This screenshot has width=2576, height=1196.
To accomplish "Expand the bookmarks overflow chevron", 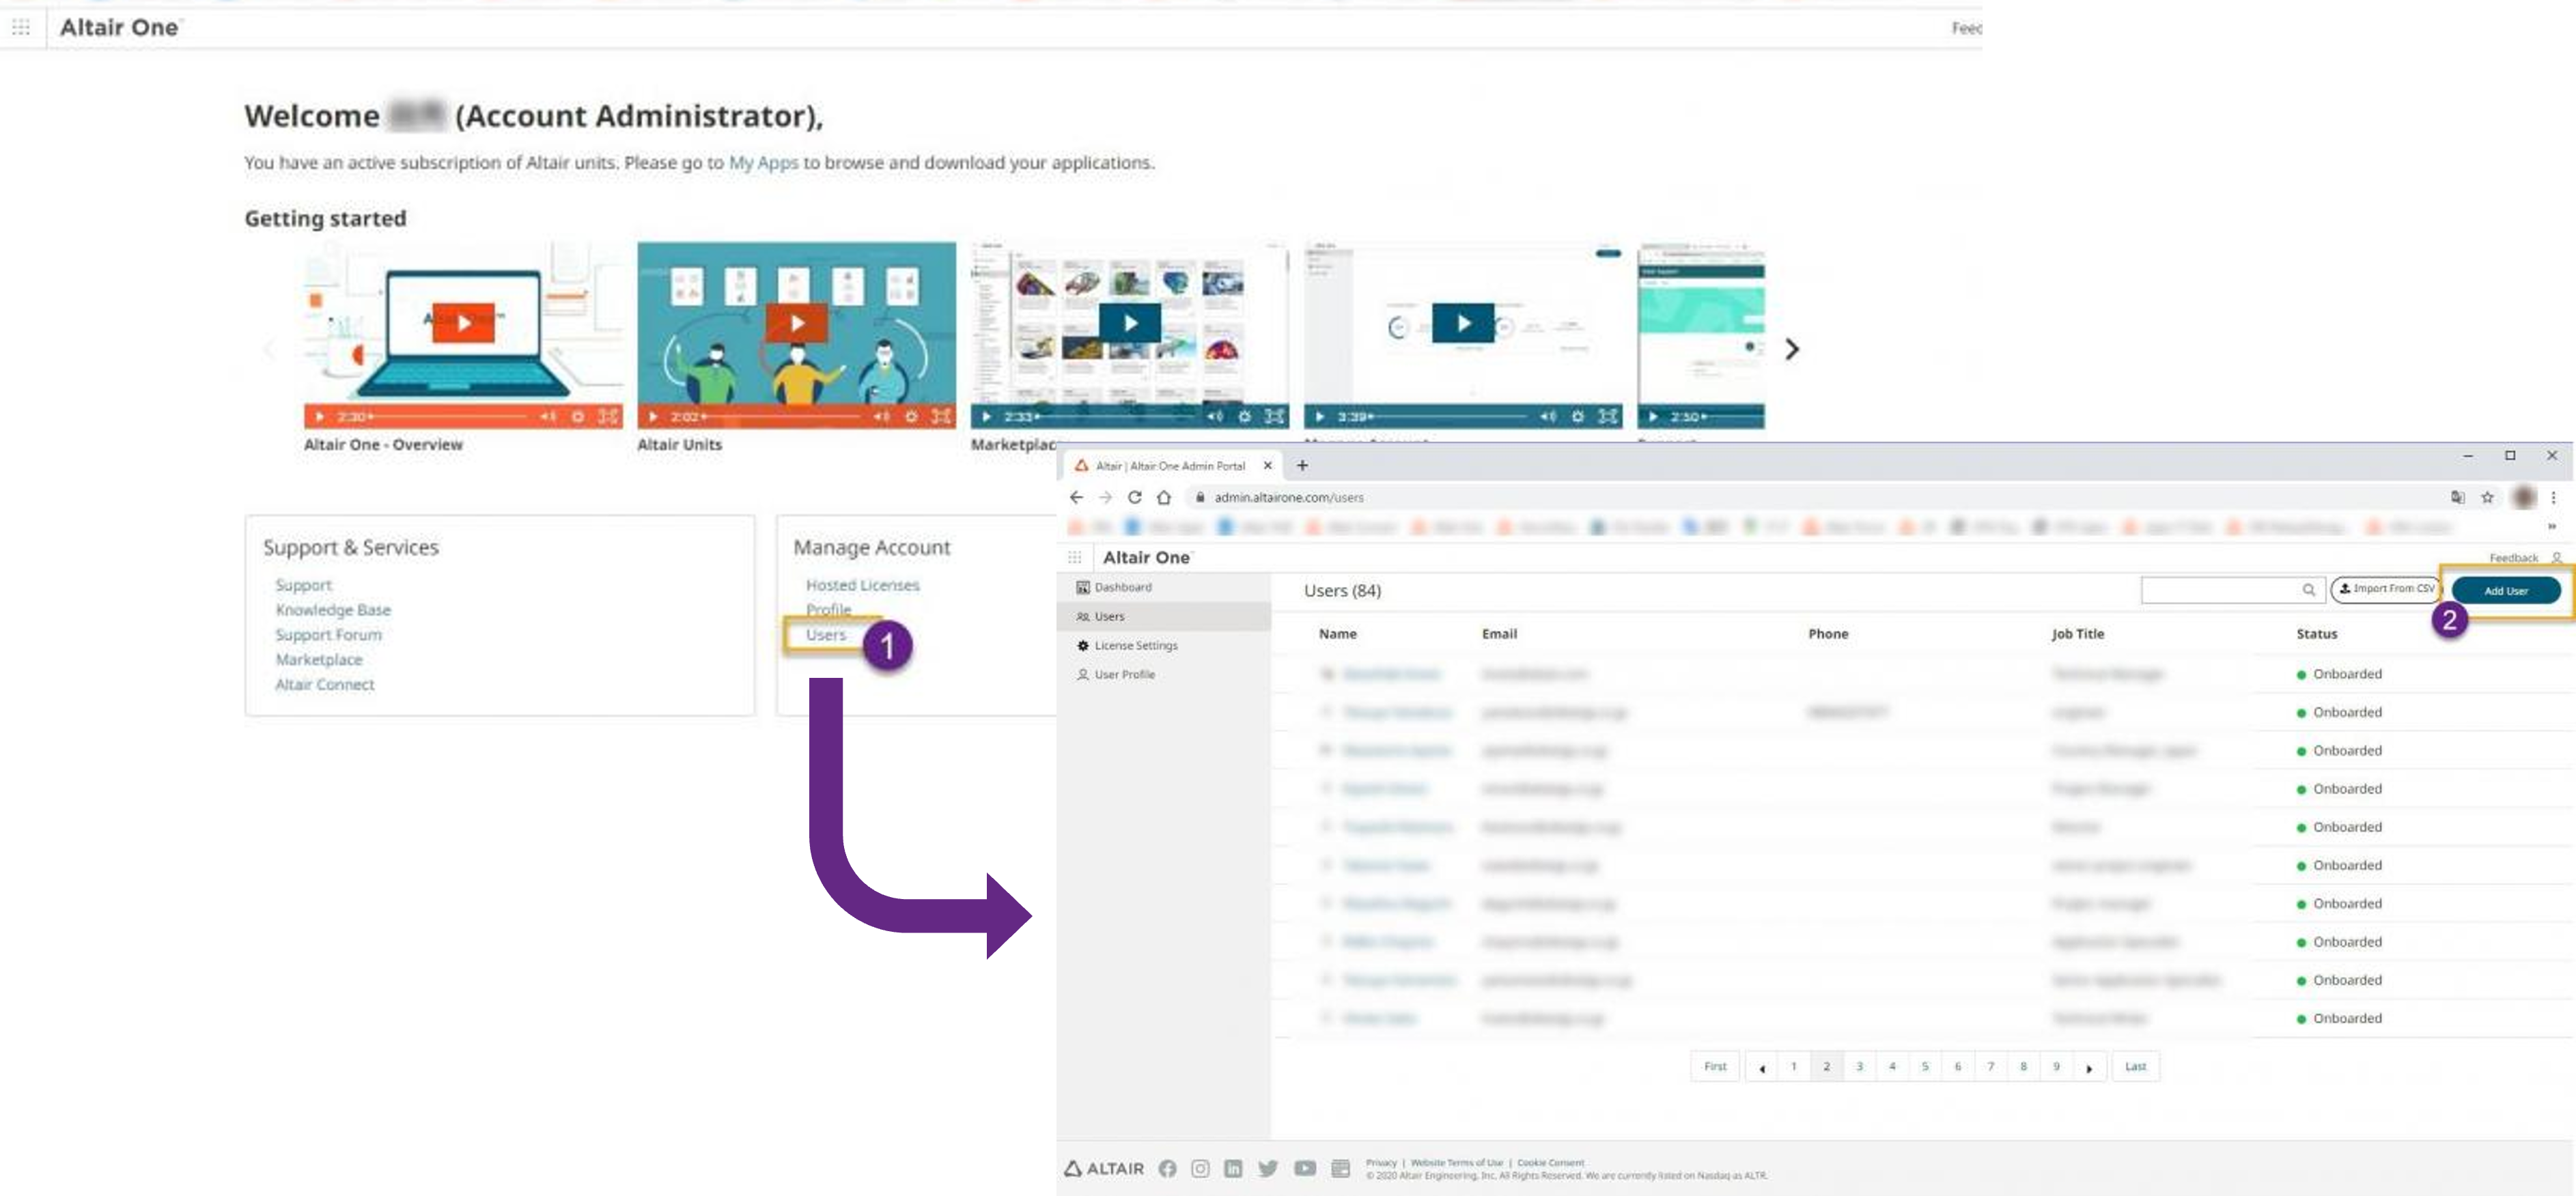I will pos(2551,527).
